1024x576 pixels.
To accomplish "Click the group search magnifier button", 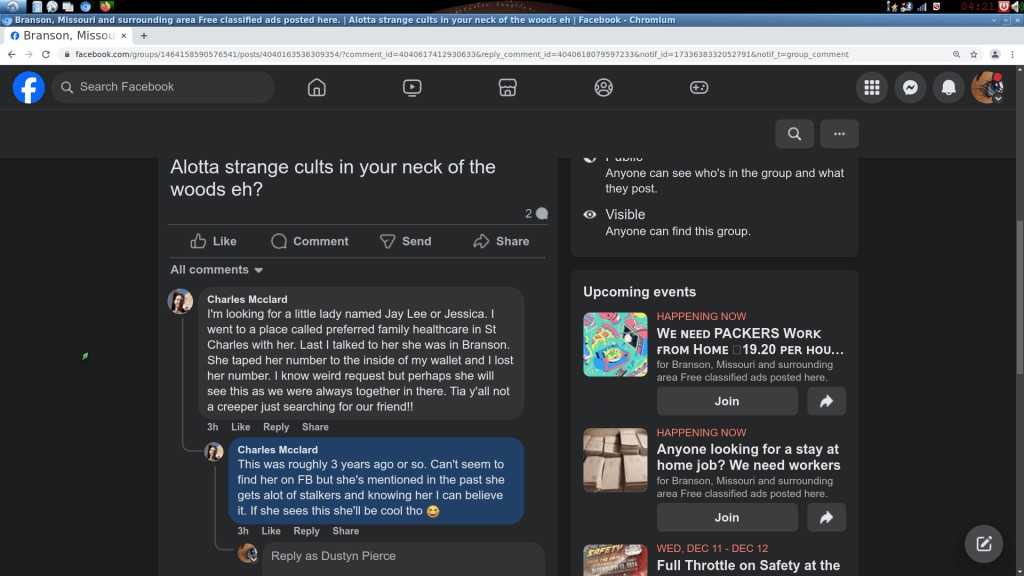I will pyautogui.click(x=794, y=134).
